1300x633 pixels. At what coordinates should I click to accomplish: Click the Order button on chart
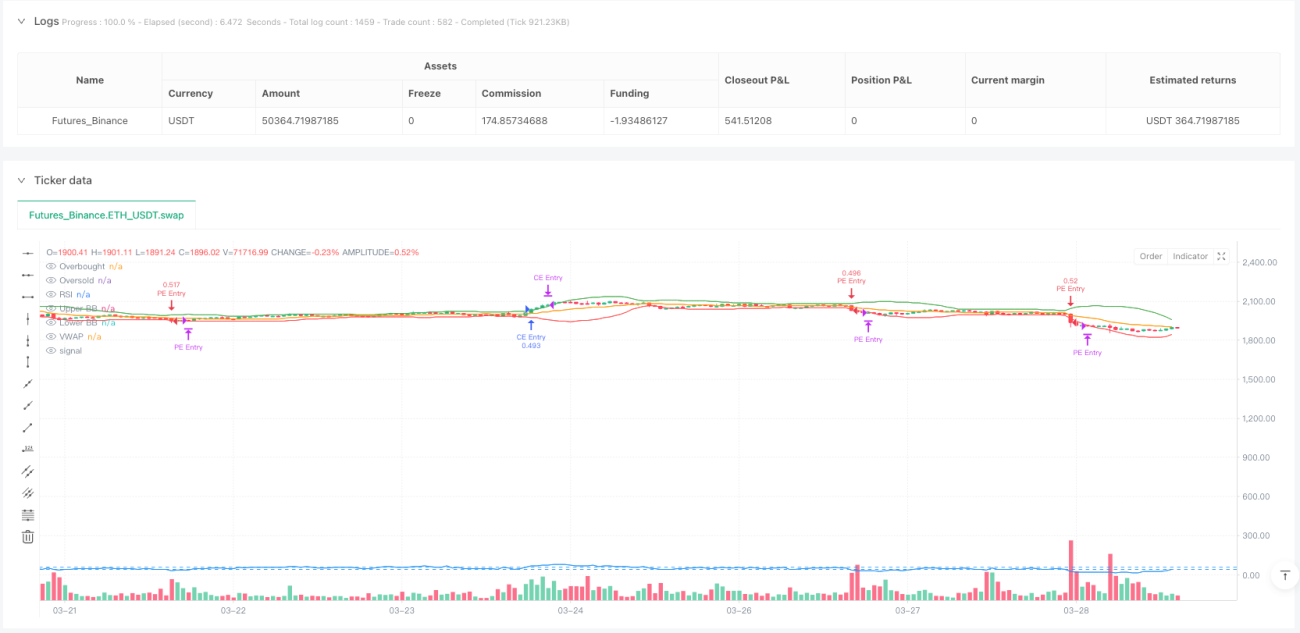click(x=1151, y=256)
